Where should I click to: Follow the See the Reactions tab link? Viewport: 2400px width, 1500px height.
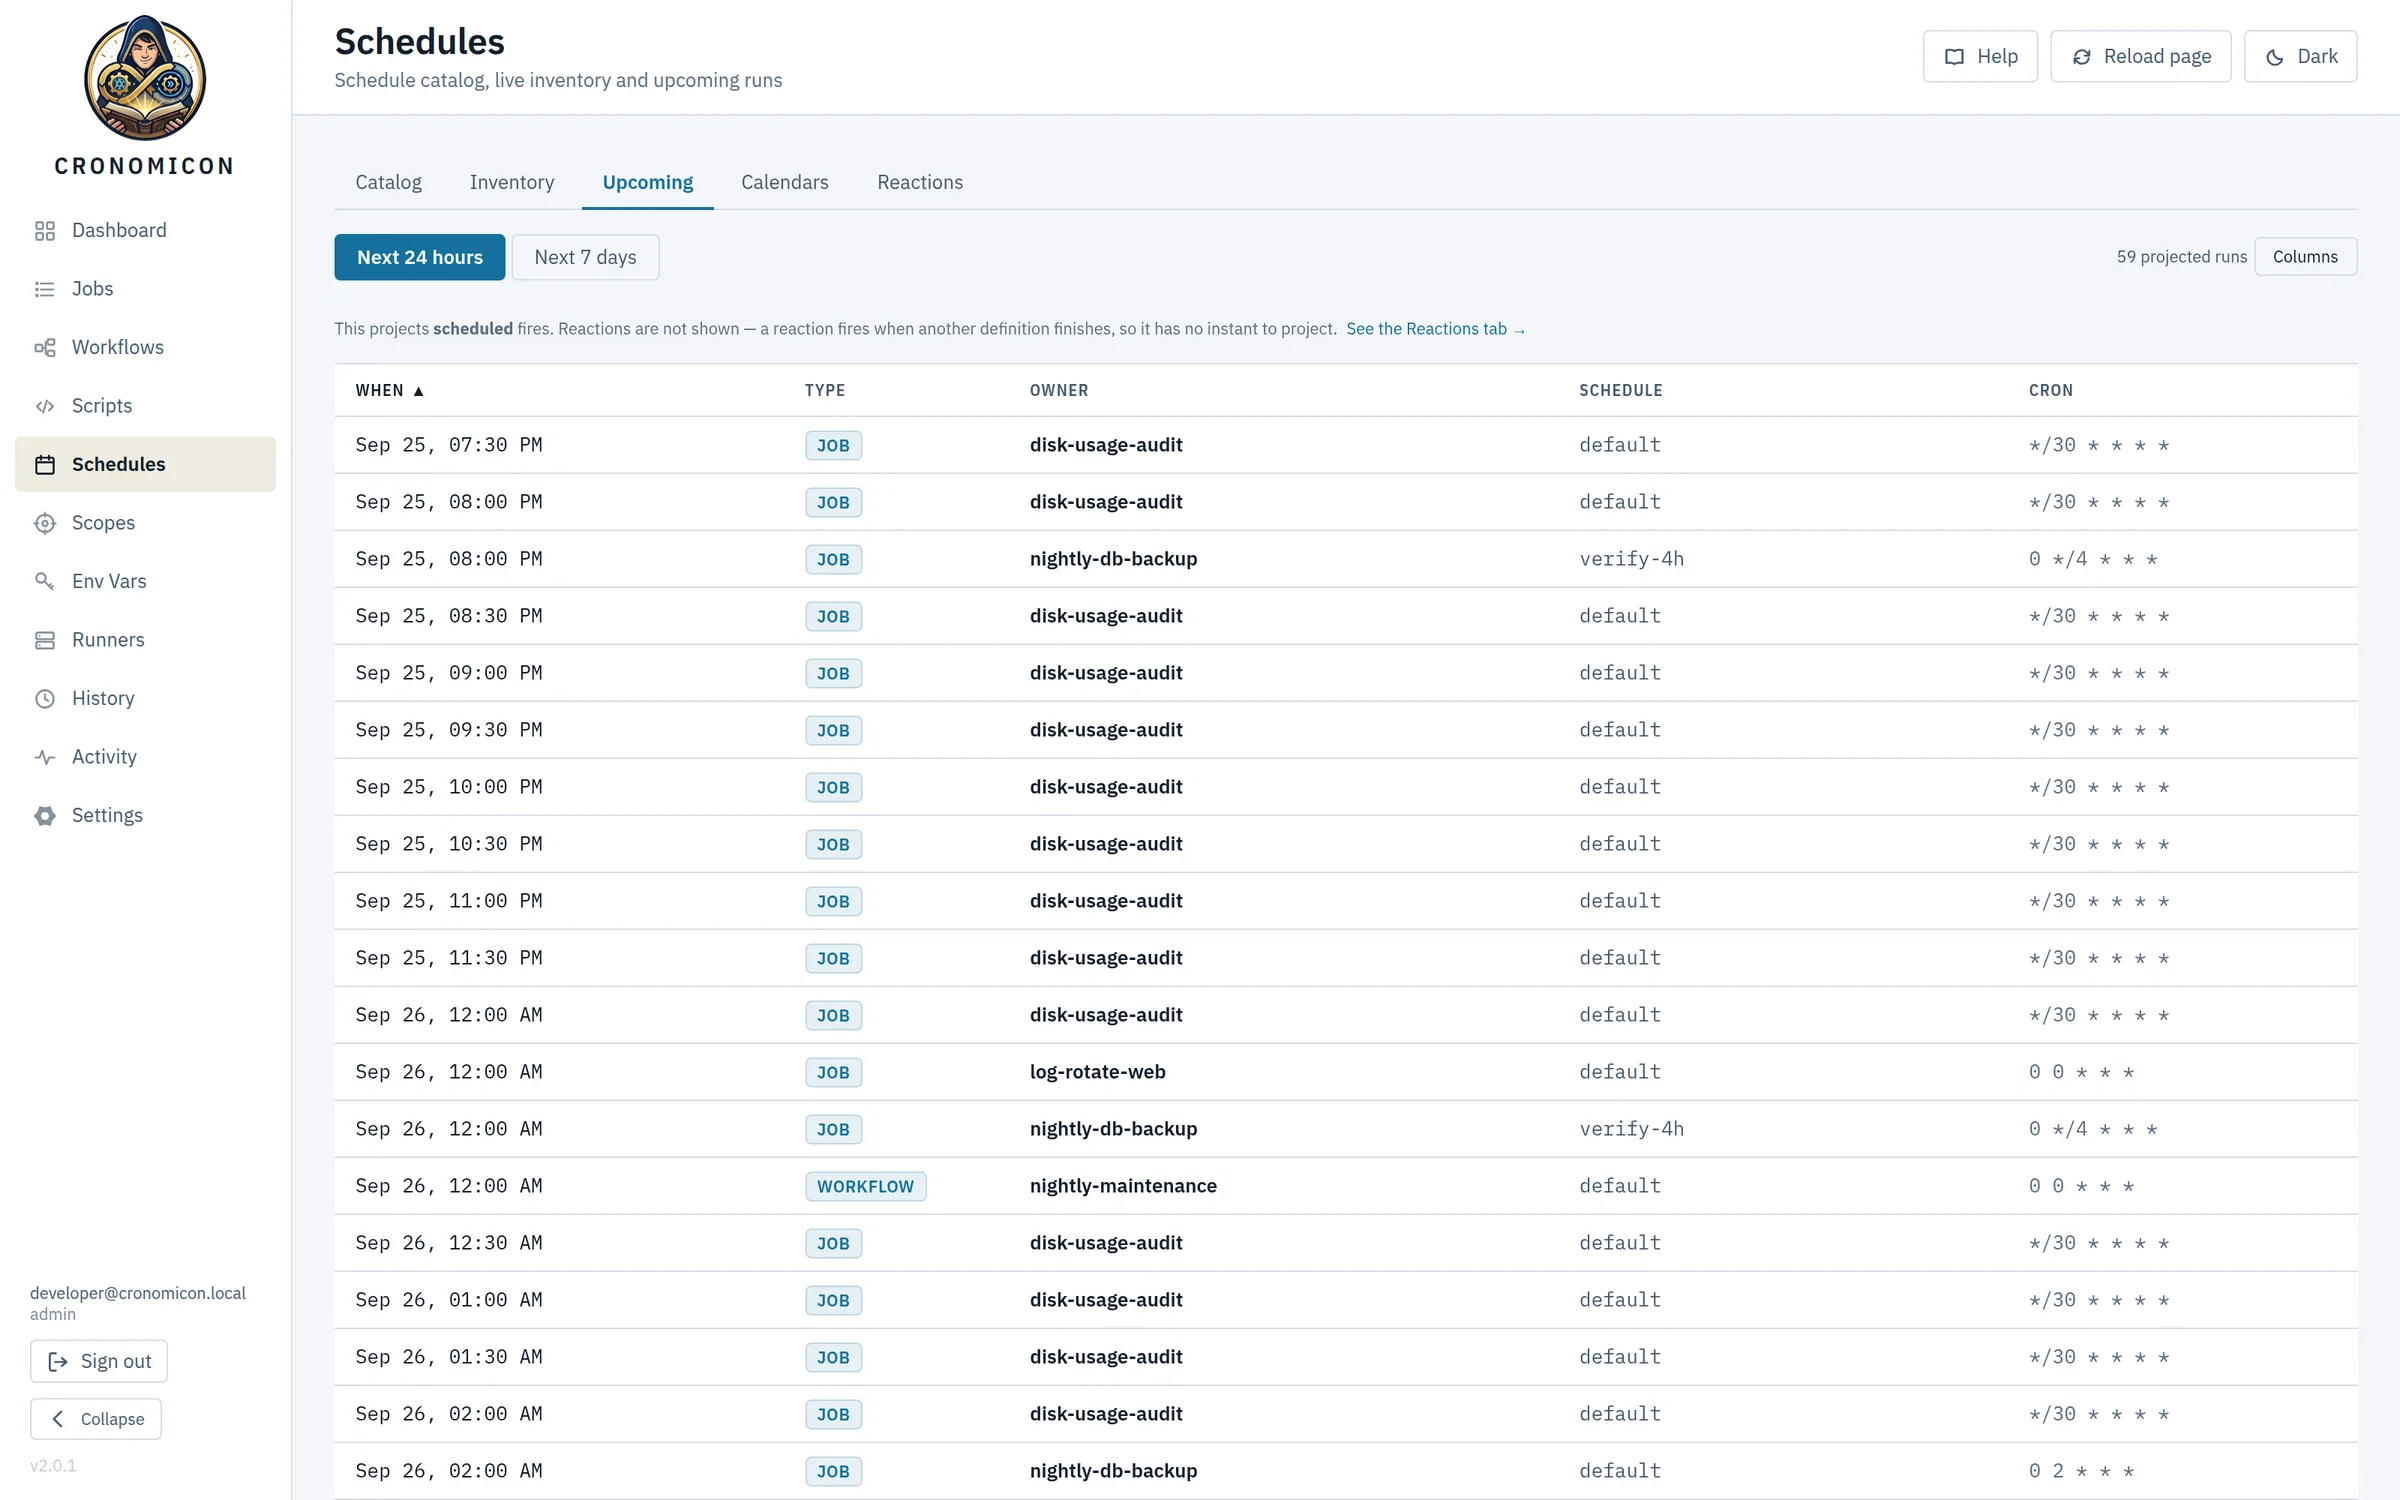coord(1435,329)
